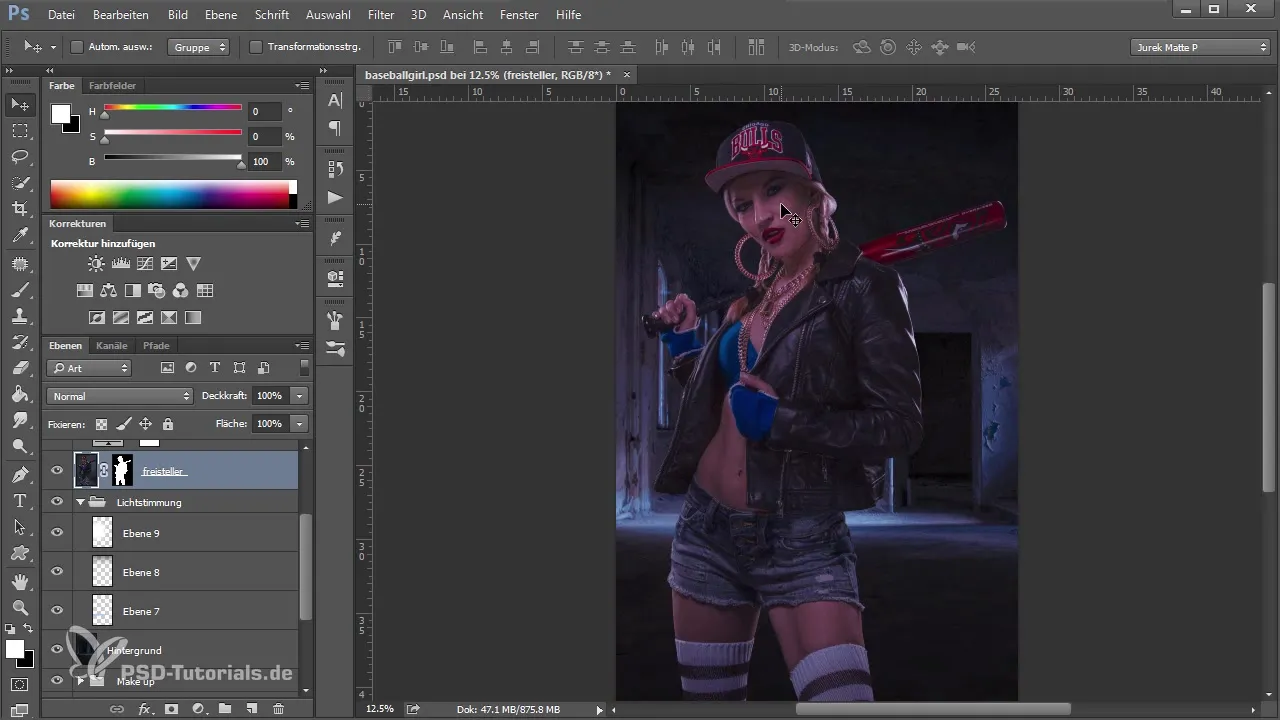Image resolution: width=1280 pixels, height=720 pixels.
Task: Add a Color Balance adjustment
Action: point(109,291)
